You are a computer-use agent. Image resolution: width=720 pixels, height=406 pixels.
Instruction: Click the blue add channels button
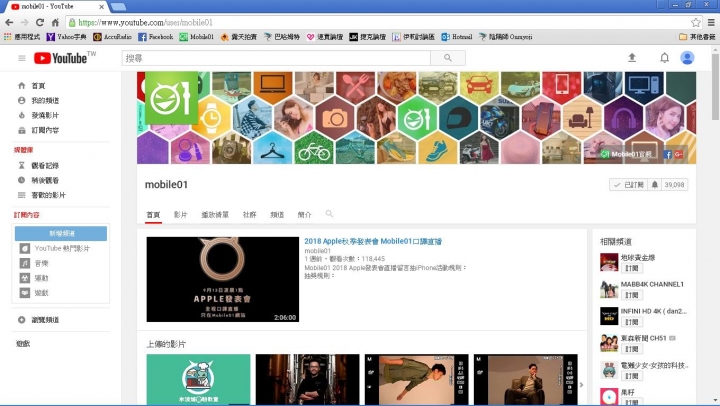click(x=61, y=233)
